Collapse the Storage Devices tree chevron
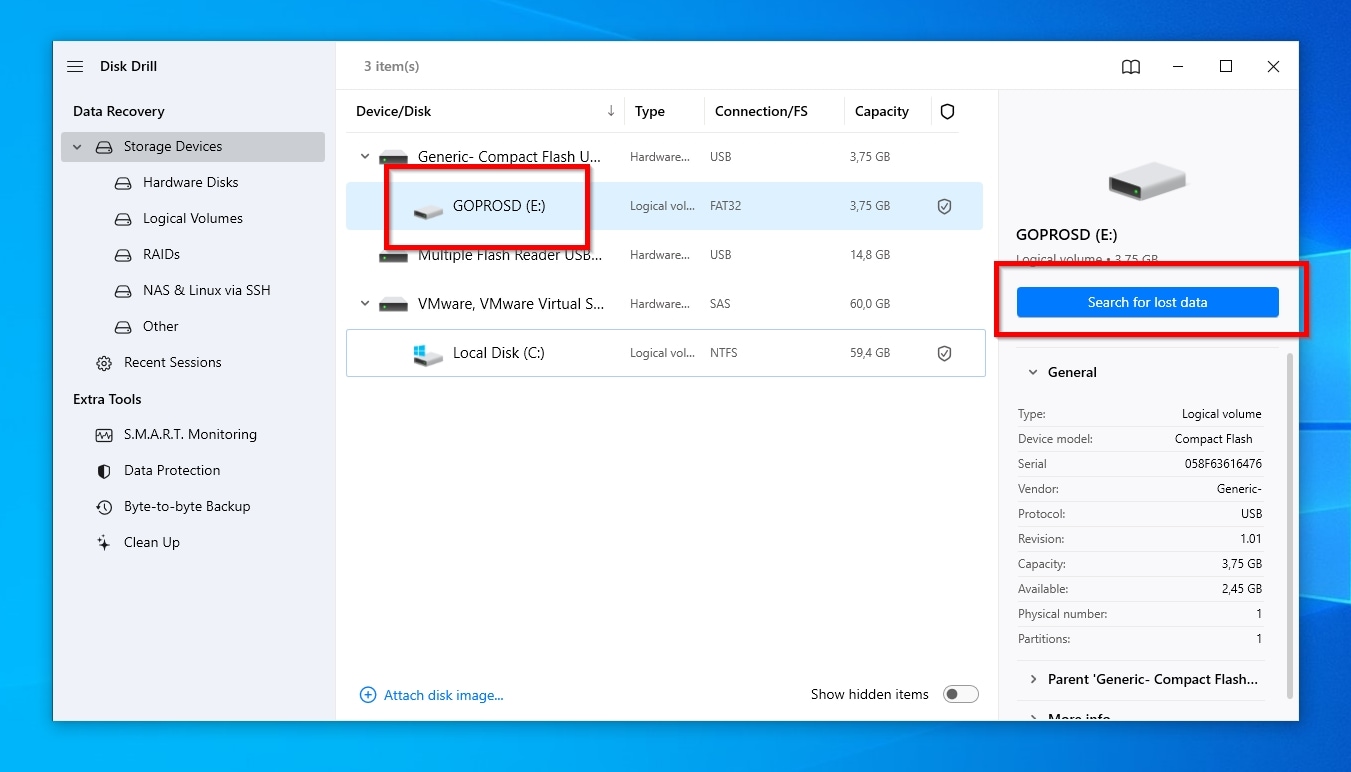The height and width of the screenshot is (772, 1351). pos(77,147)
